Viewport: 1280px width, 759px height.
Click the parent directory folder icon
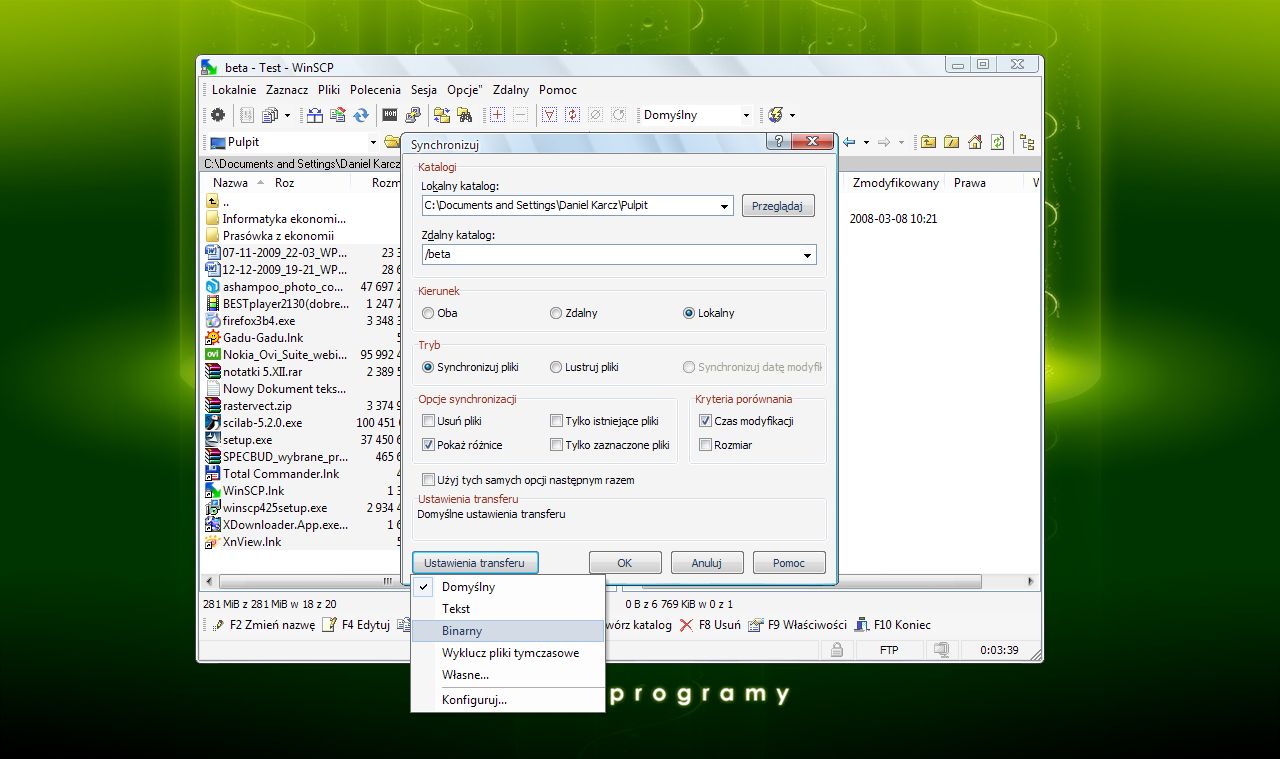(928, 142)
